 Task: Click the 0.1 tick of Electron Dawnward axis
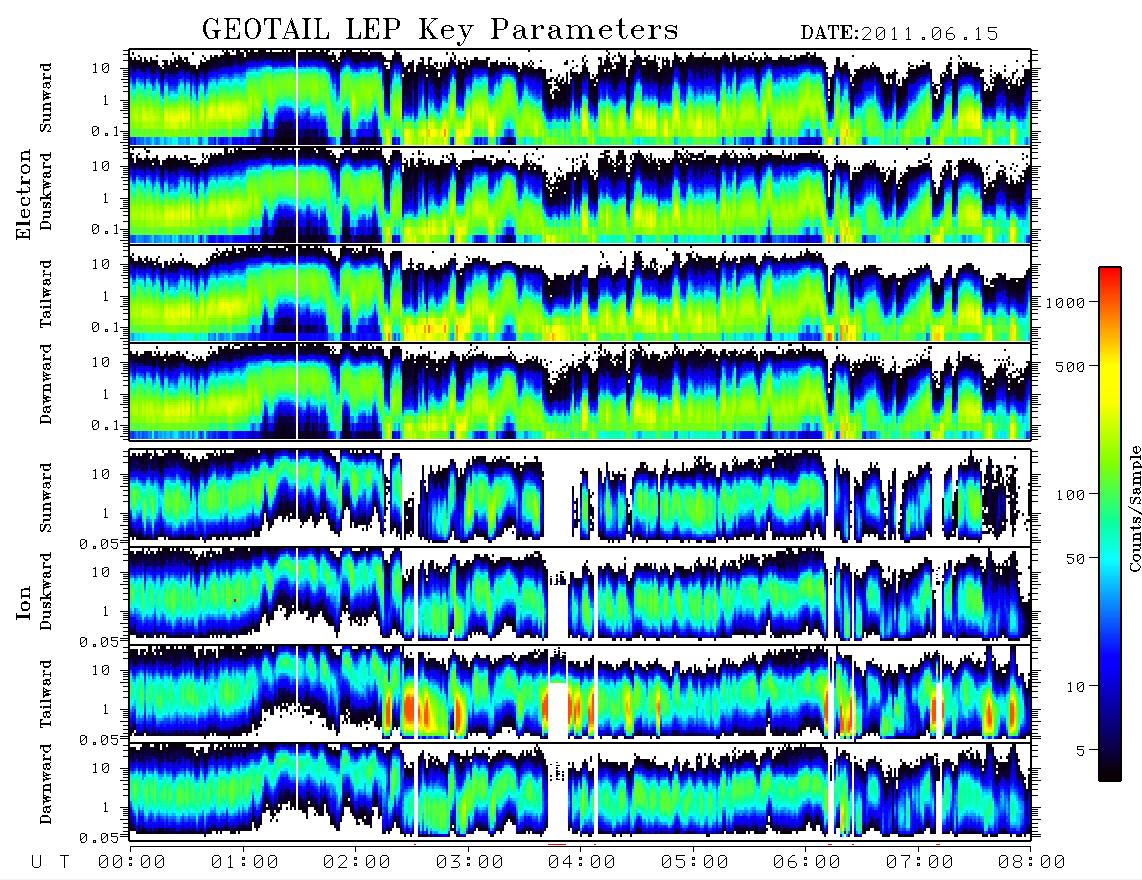click(106, 425)
